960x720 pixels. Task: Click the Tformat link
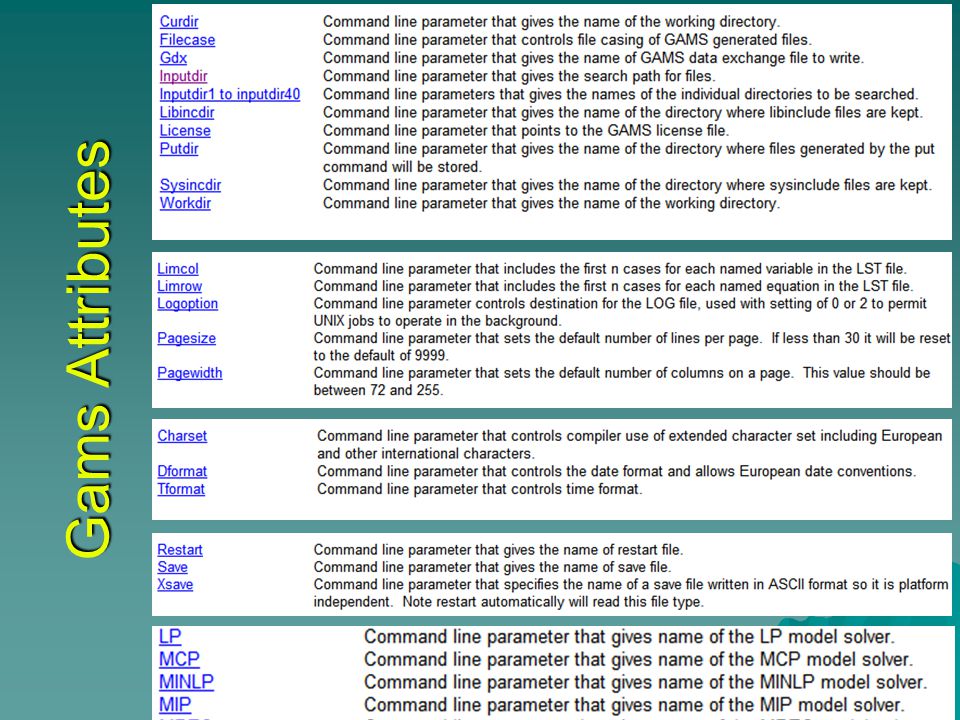point(181,489)
